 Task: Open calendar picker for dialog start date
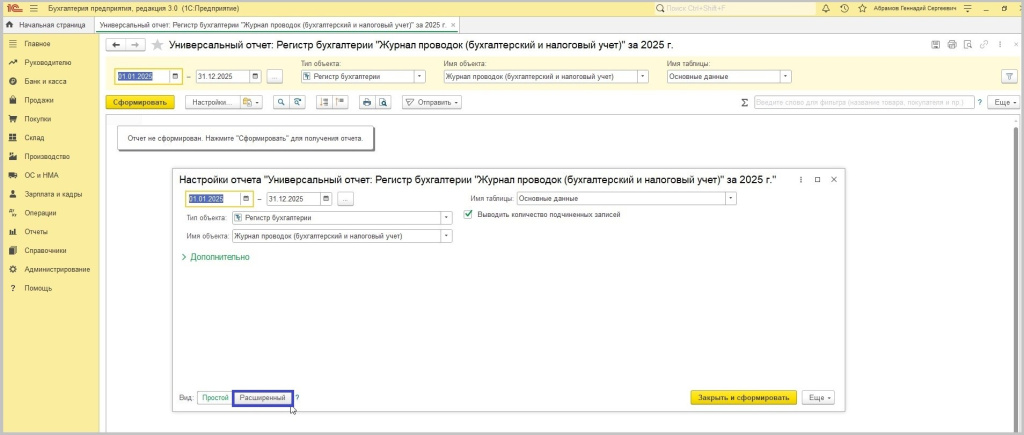pyautogui.click(x=245, y=198)
